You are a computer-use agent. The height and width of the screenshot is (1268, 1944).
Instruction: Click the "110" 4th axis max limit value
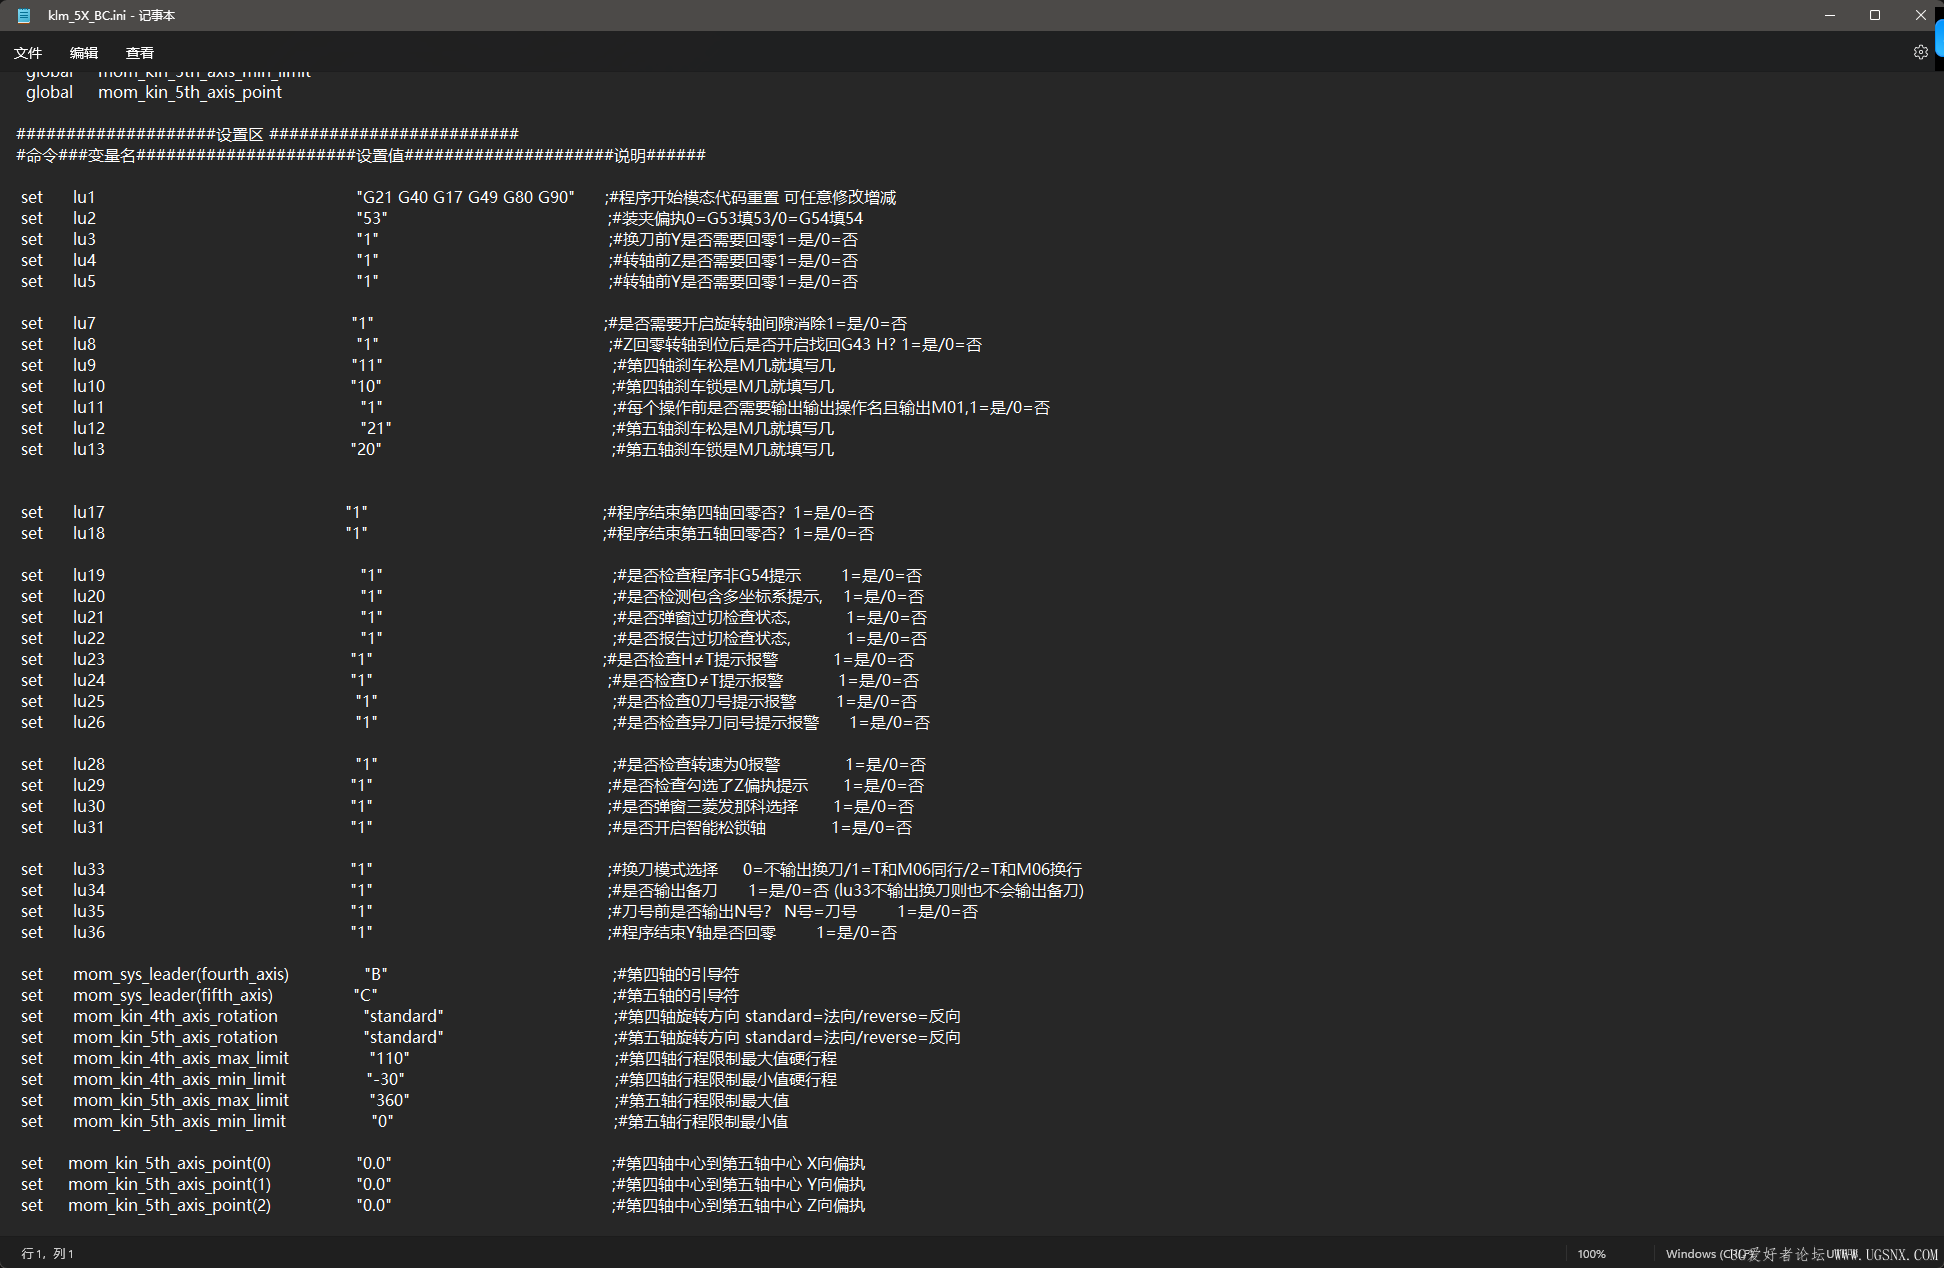pos(389,1058)
